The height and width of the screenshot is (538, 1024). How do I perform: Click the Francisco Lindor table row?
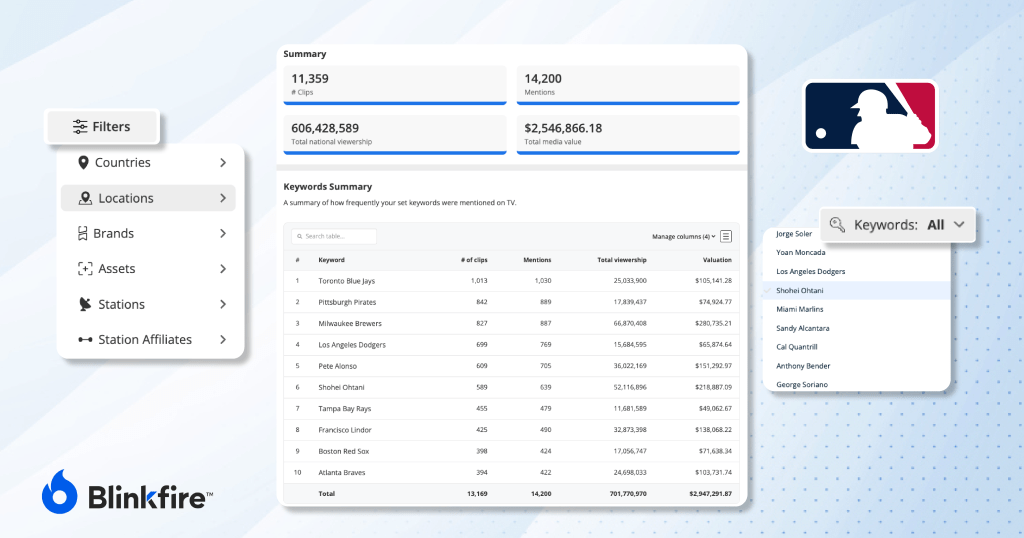[x=512, y=430]
